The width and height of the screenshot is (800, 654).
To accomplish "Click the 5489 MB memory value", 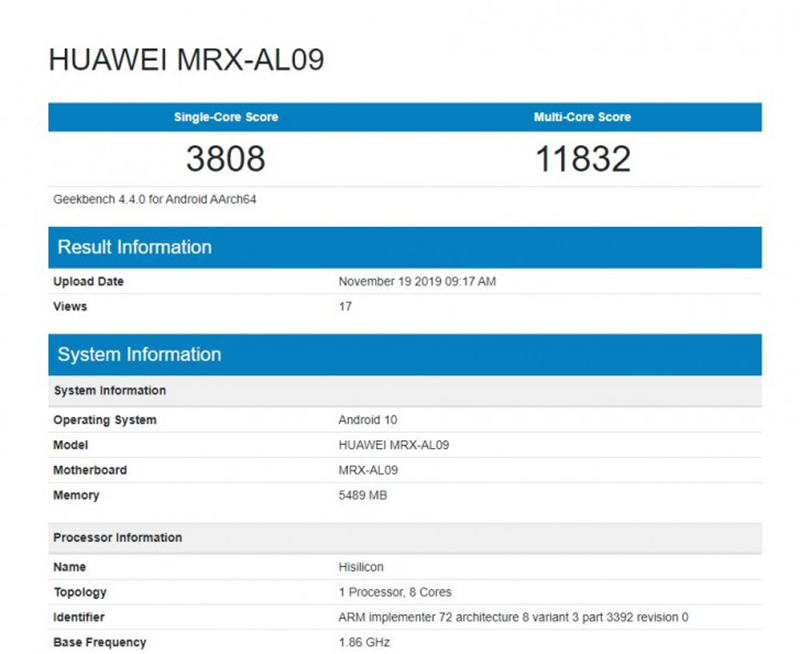I will point(363,495).
